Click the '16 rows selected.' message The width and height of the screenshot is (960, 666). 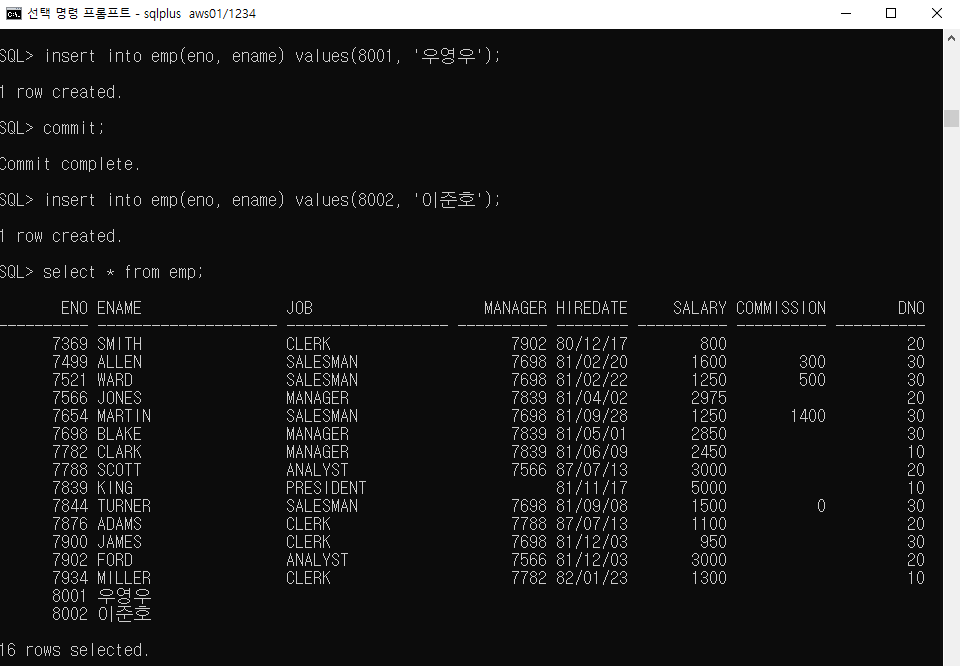pyautogui.click(x=74, y=650)
